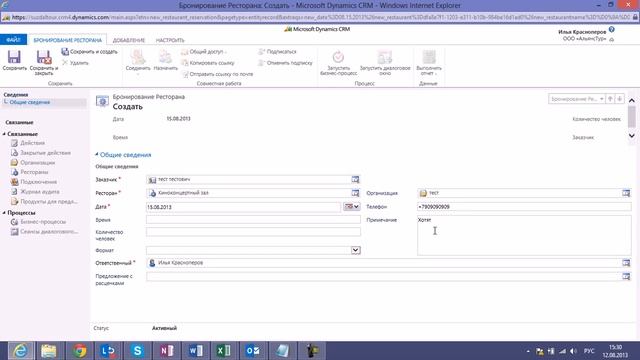Click the тест тестович customer value
This screenshot has height=360, width=640.
pyautogui.click(x=174, y=180)
